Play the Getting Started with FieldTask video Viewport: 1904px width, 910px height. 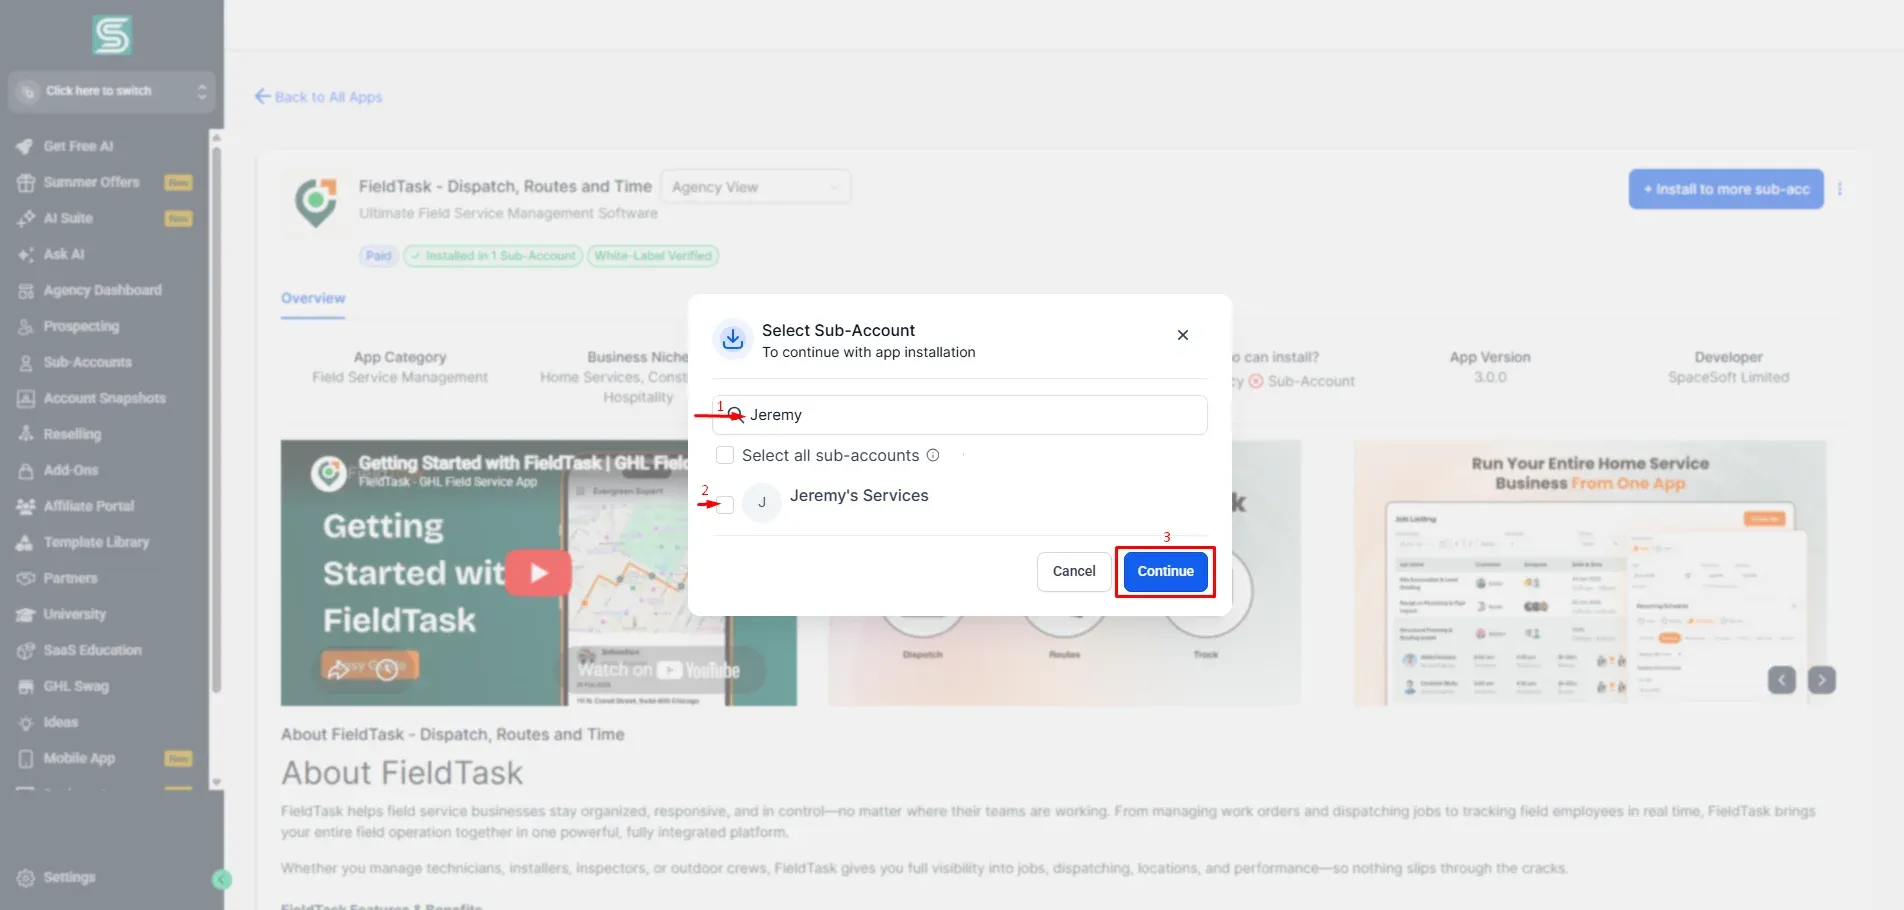538,573
